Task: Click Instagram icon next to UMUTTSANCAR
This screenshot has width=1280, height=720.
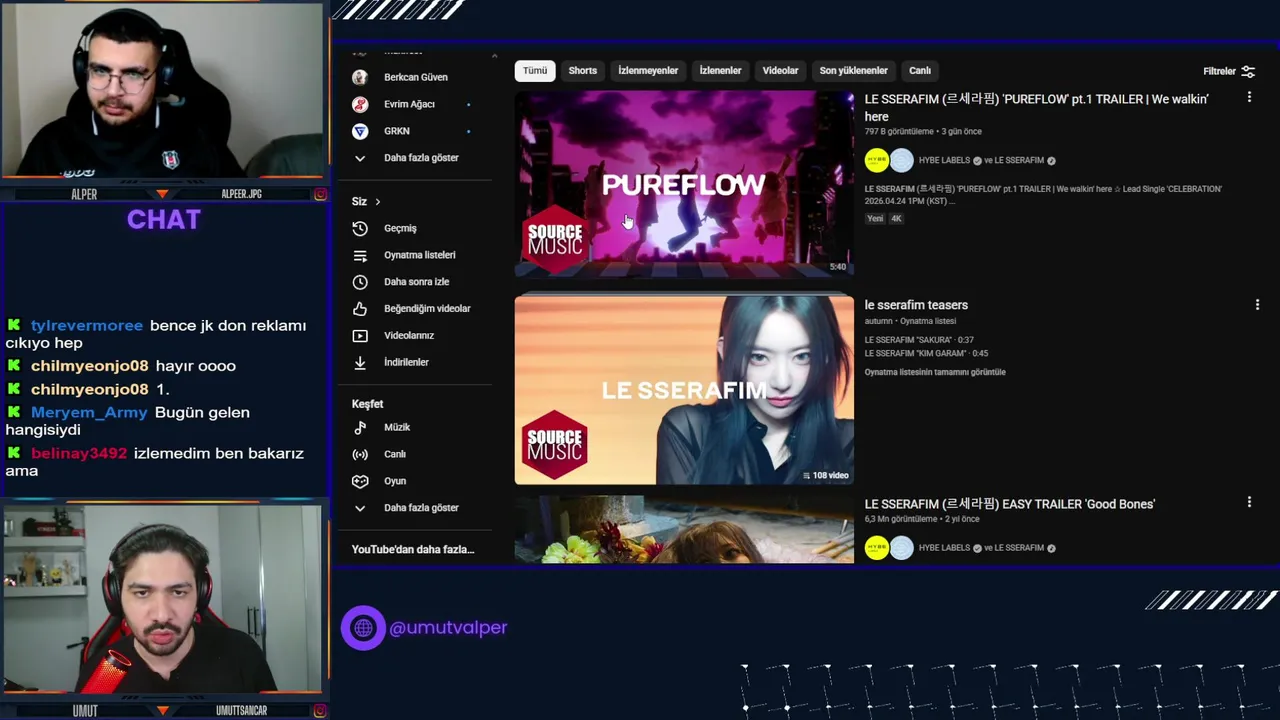Action: (320, 711)
